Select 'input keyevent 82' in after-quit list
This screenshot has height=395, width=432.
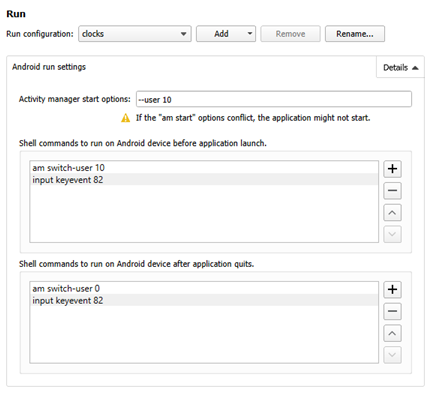(204, 300)
